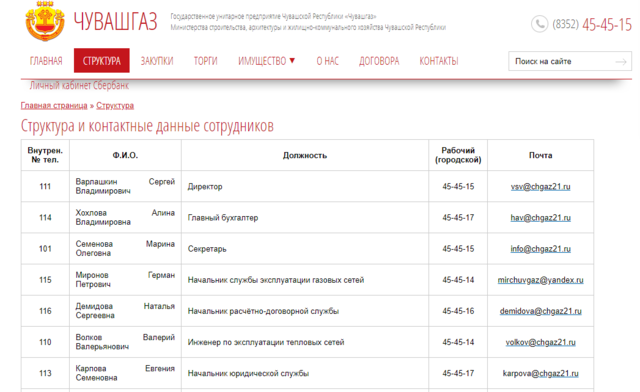Screen dimensions: 640x392
Task: Click work phone 45-45-15 in Варлашкин row
Action: [x=458, y=187]
